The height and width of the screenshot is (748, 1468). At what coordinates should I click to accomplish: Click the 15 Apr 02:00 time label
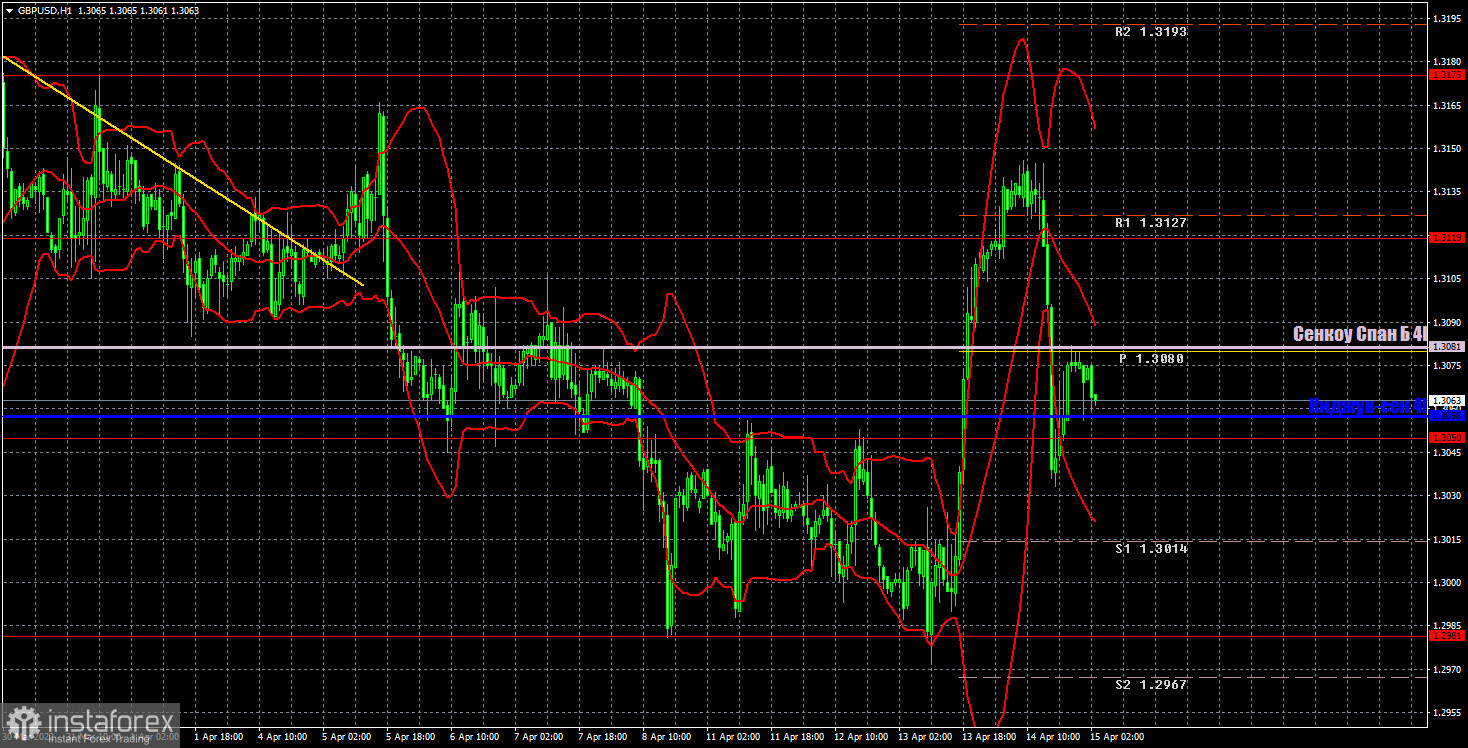(1118, 737)
